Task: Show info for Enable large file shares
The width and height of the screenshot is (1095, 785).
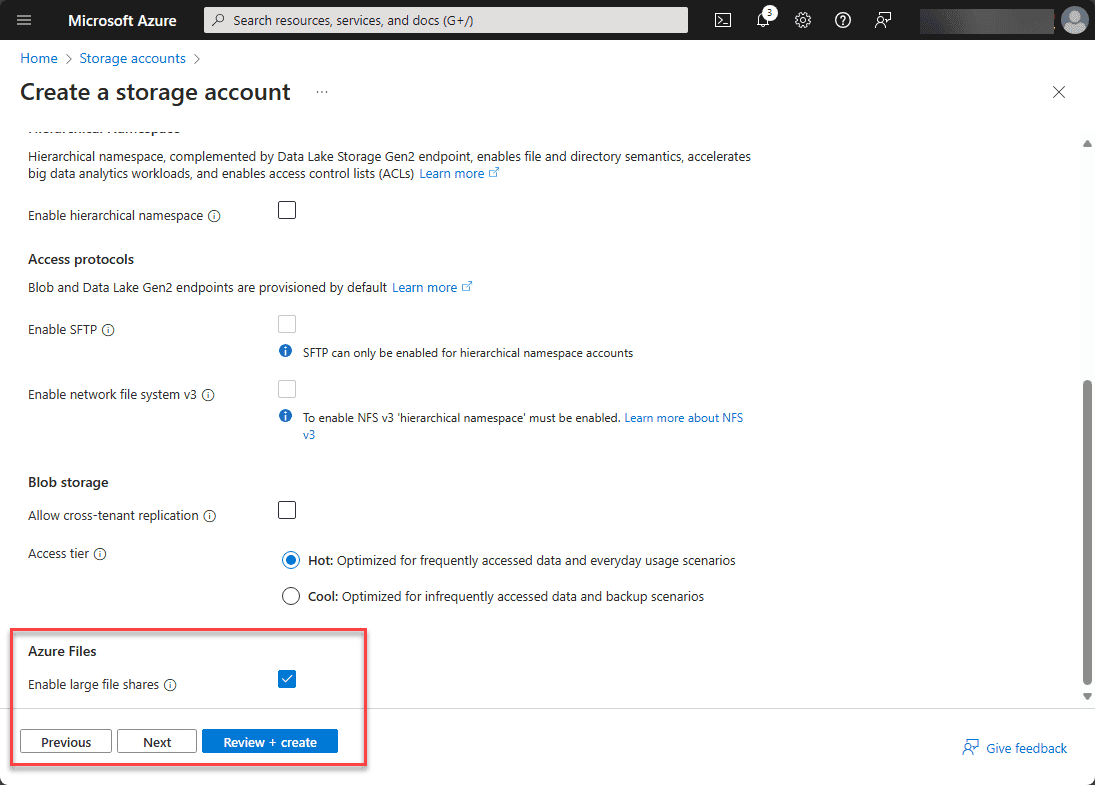Action: (x=170, y=685)
